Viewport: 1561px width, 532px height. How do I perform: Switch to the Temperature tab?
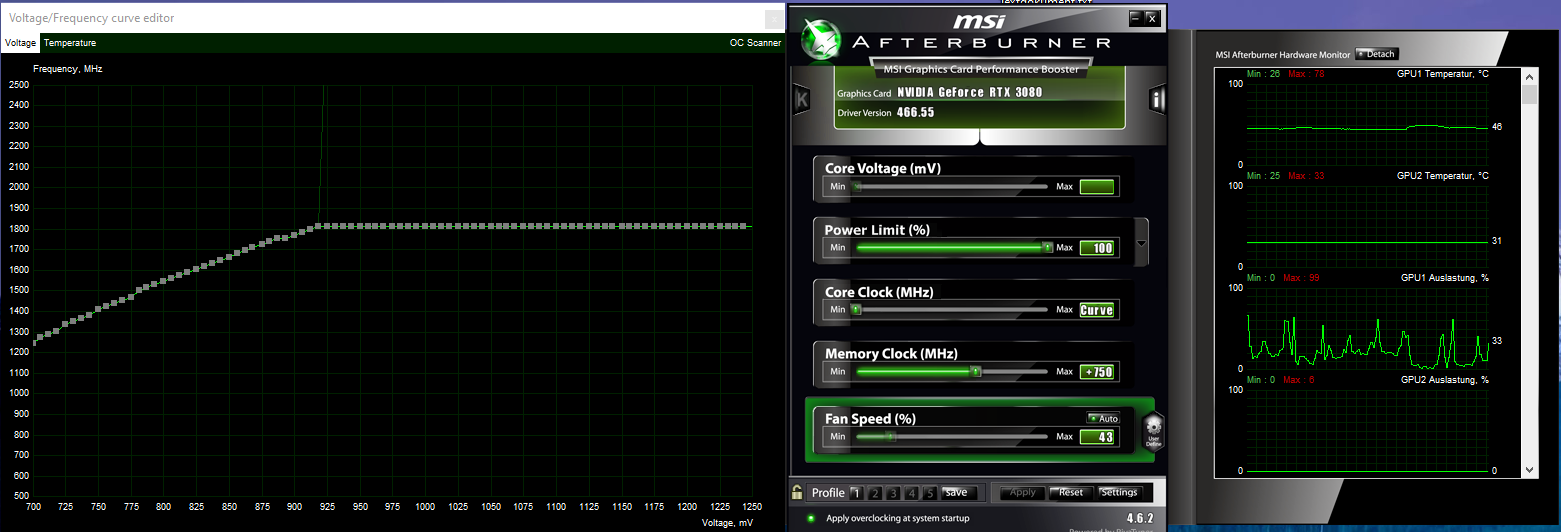click(70, 43)
